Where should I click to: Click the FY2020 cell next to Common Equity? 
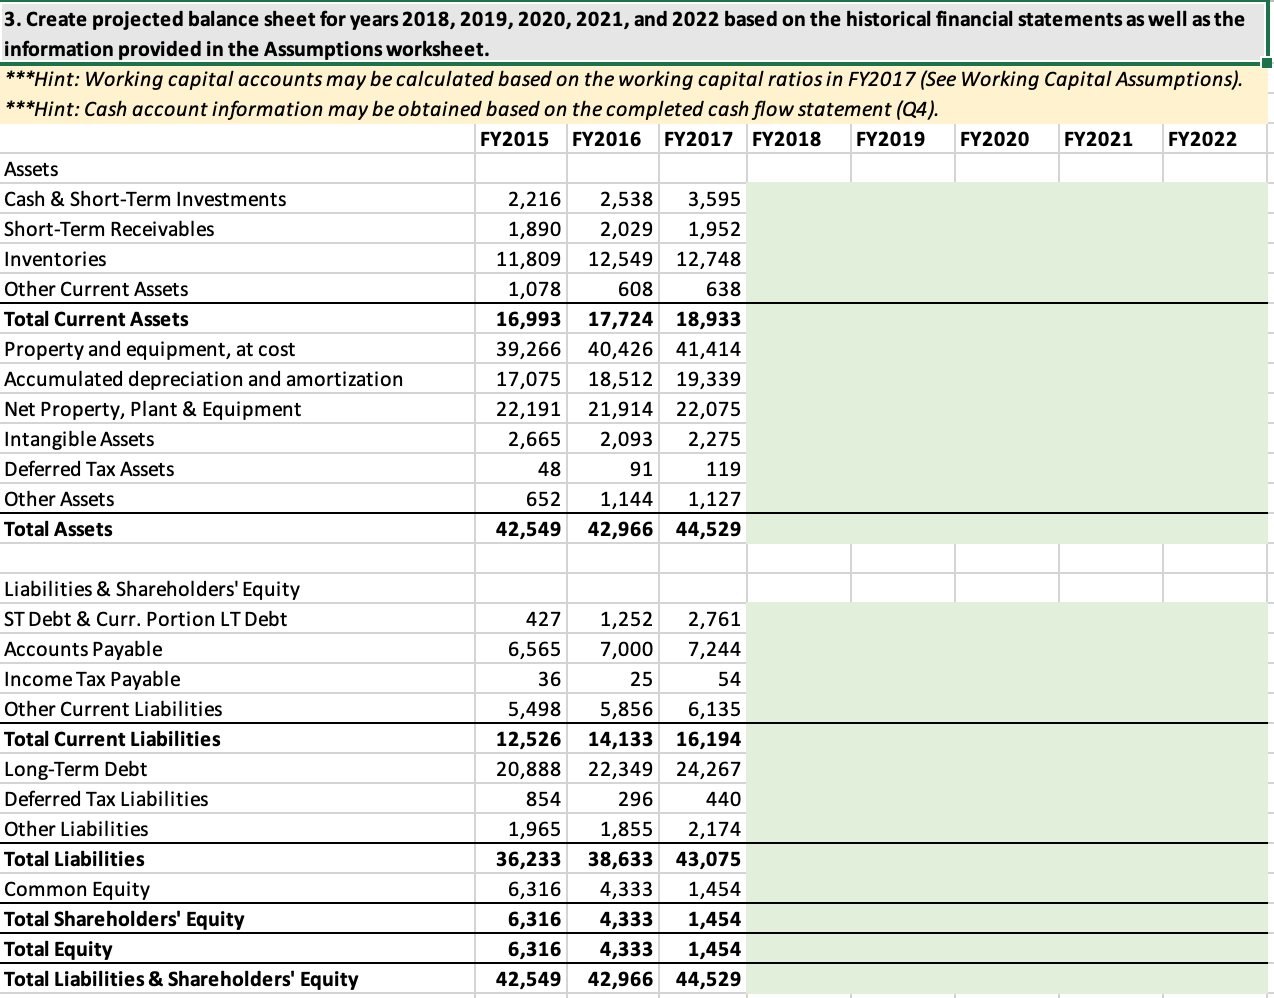click(1005, 889)
